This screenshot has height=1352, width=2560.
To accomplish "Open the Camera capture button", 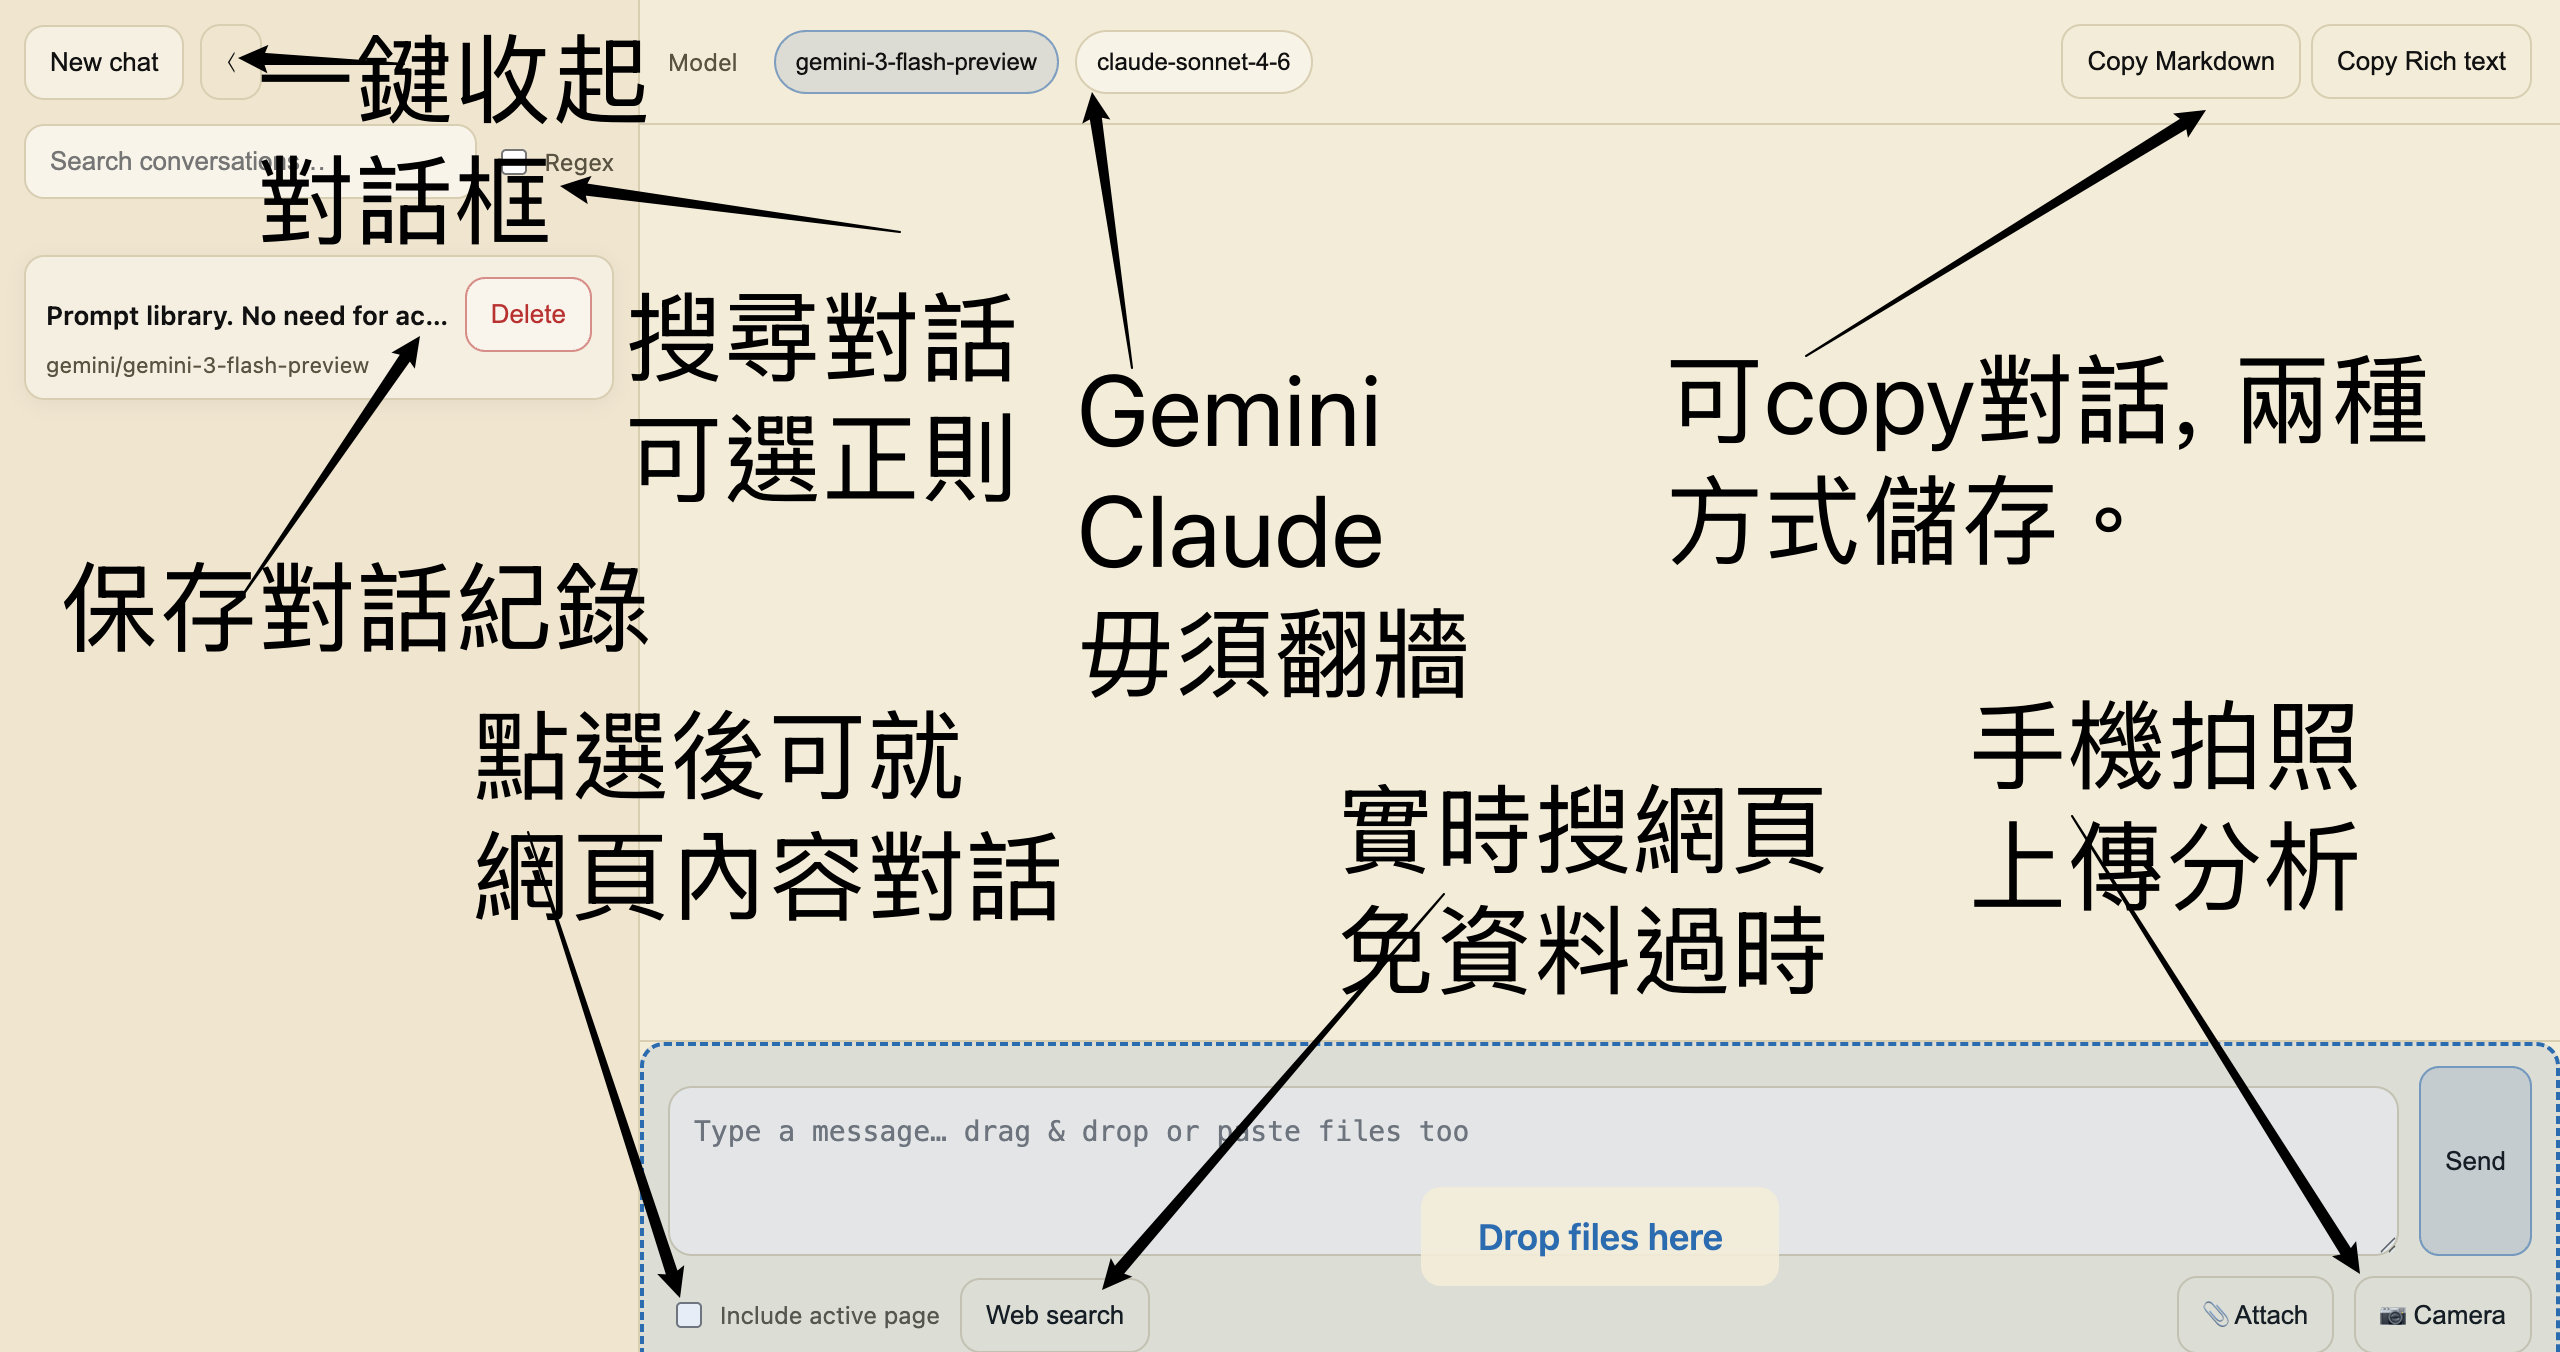I will 2442,1314.
